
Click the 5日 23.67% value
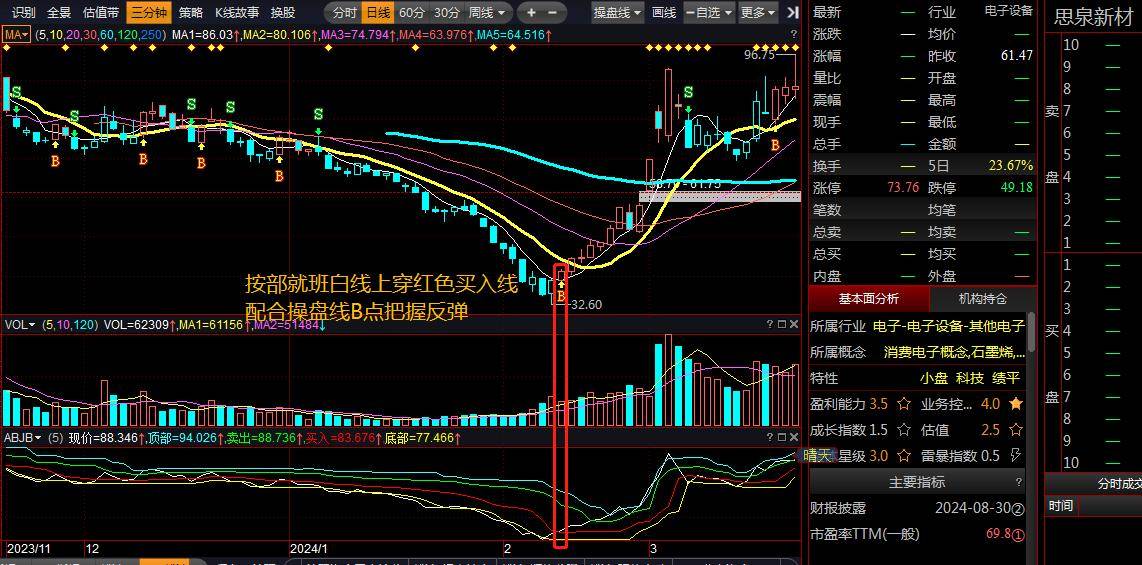click(1010, 166)
